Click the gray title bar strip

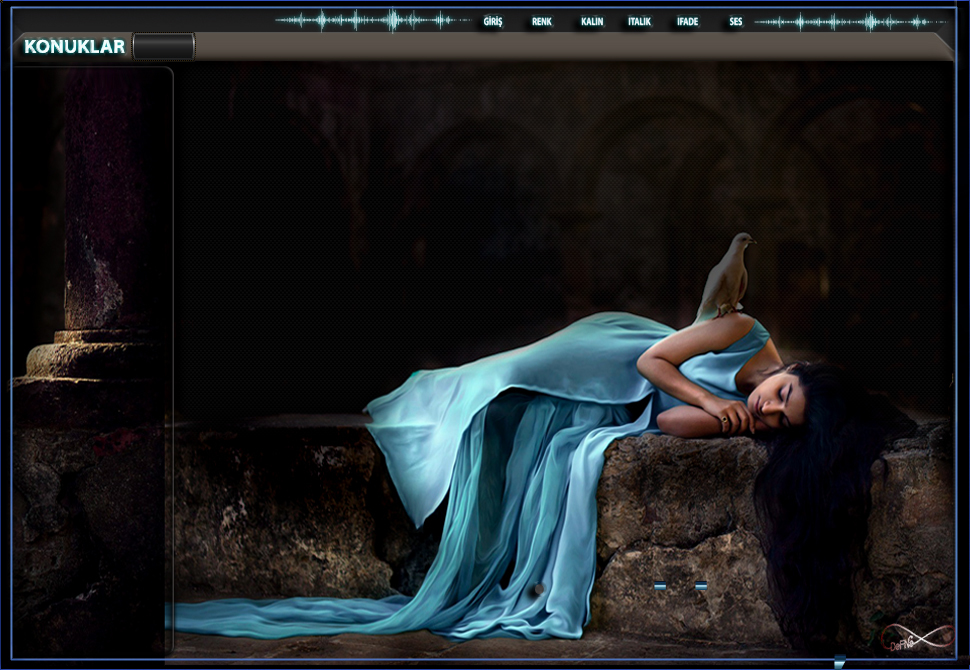560,46
